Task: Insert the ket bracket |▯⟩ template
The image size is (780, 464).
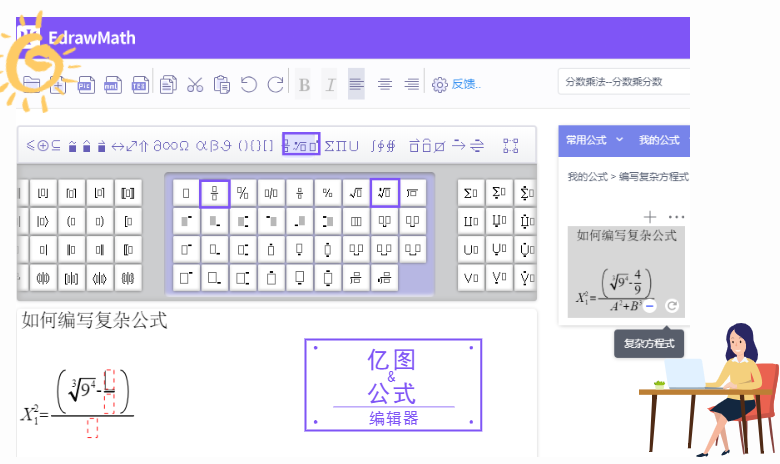Action: (x=43, y=221)
